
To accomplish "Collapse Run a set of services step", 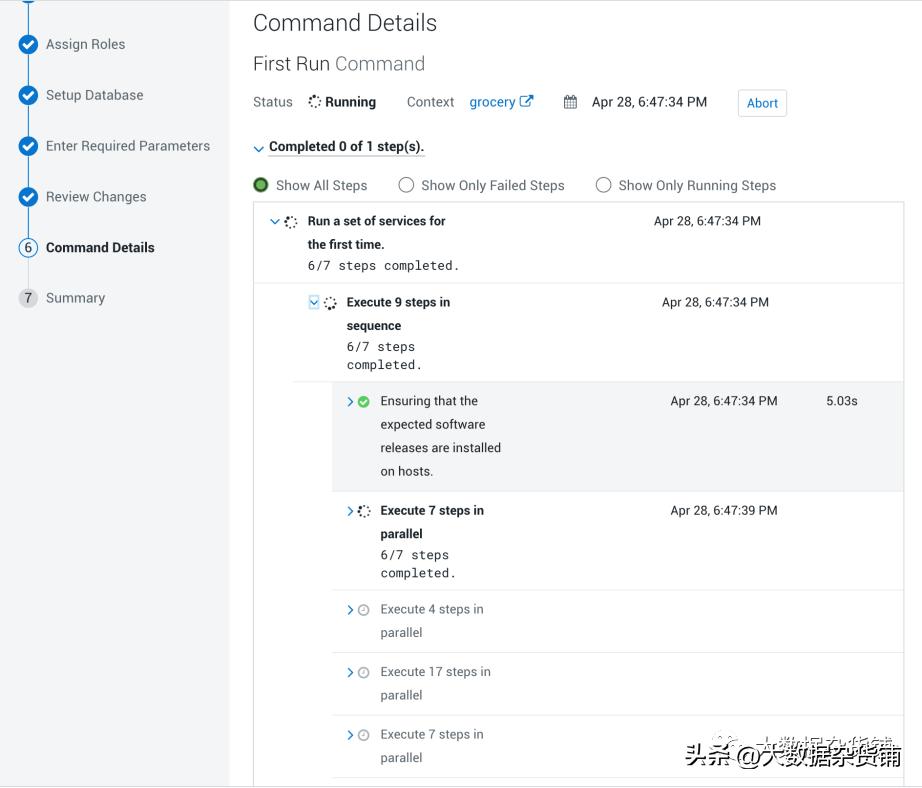I will point(275,222).
